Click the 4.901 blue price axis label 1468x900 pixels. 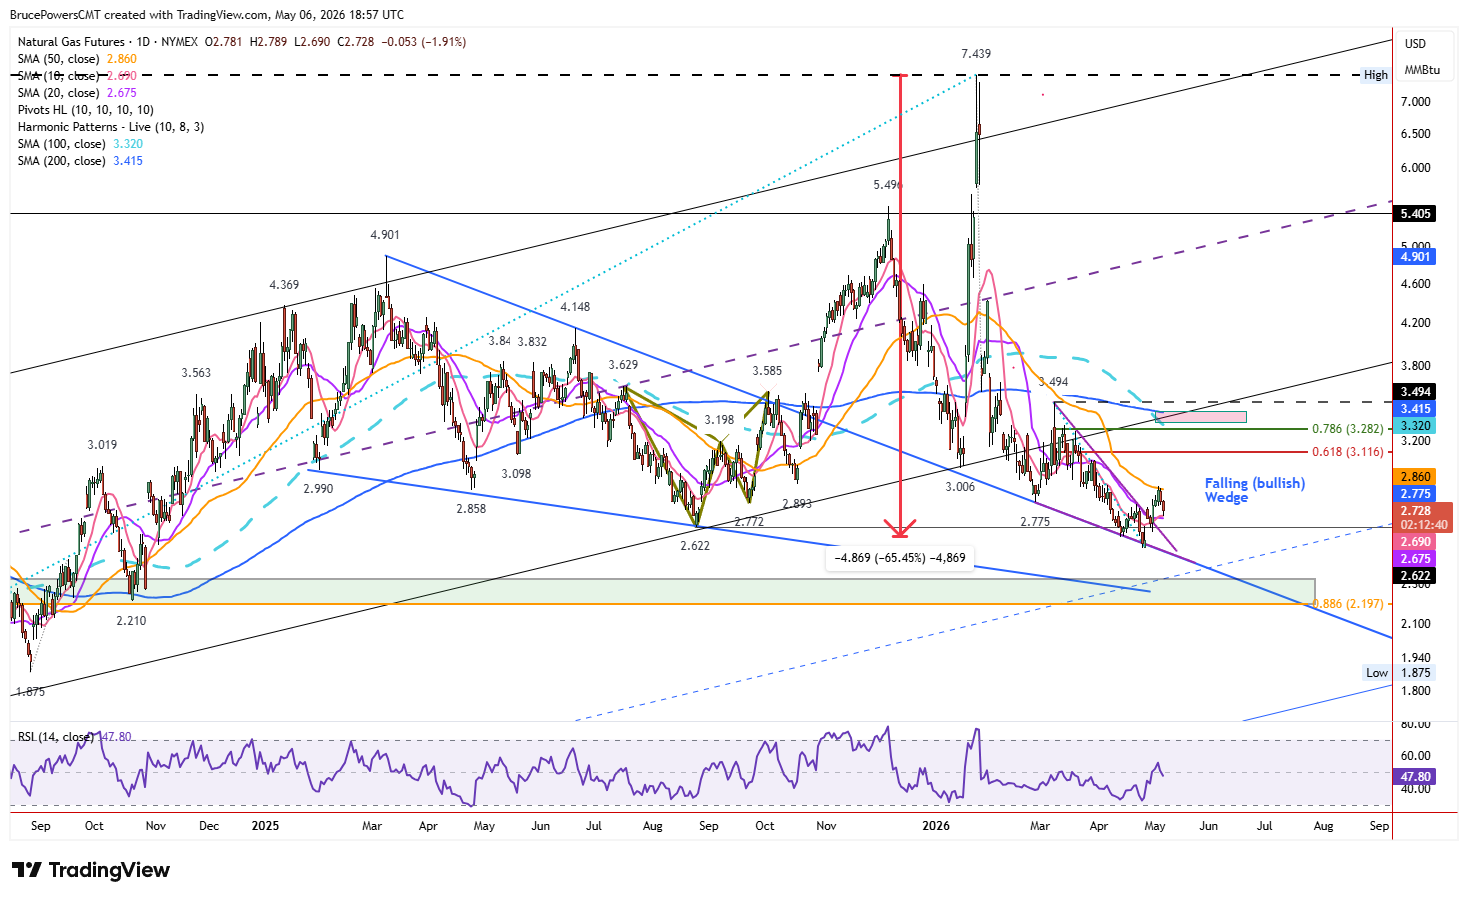click(x=1415, y=257)
